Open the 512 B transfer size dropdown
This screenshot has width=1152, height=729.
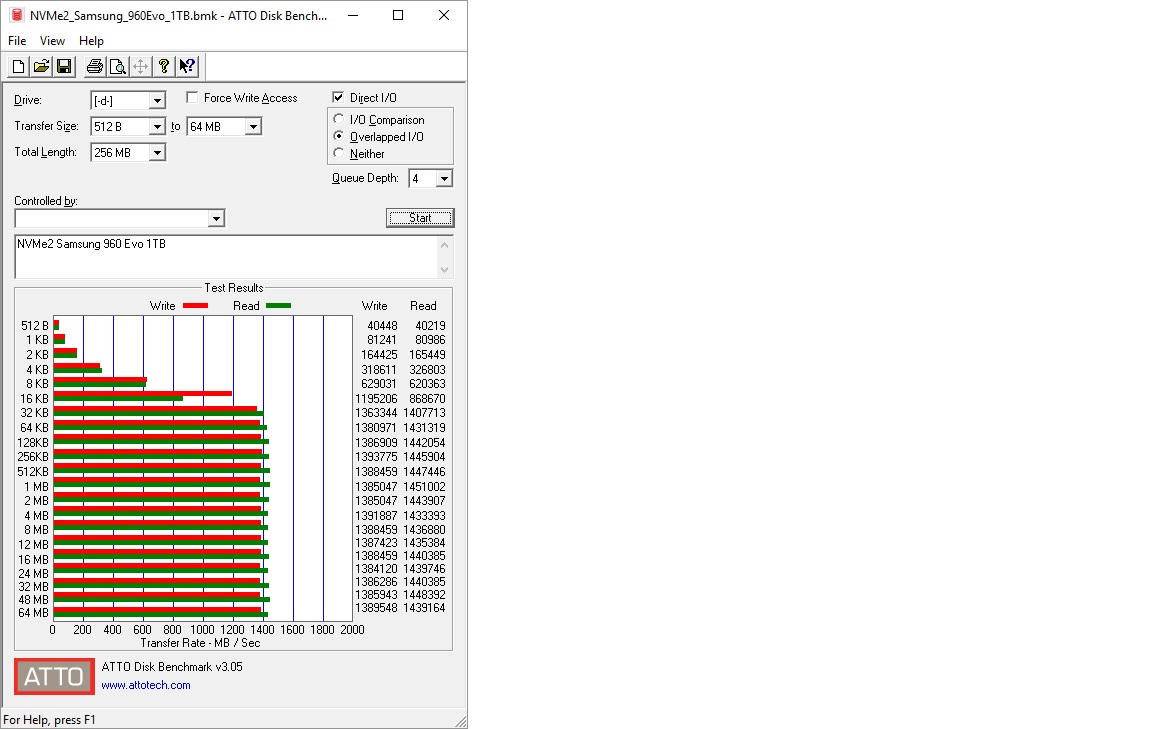click(157, 127)
